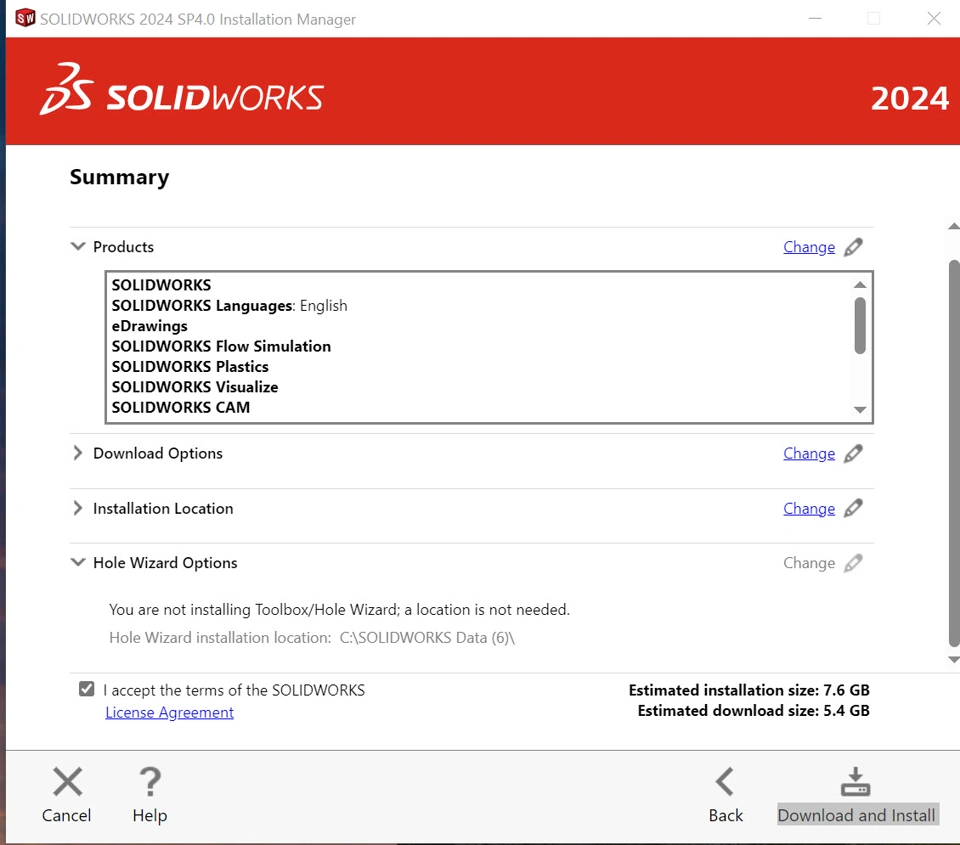Click the Cancel X icon
The width and height of the screenshot is (960, 845).
pos(67,781)
